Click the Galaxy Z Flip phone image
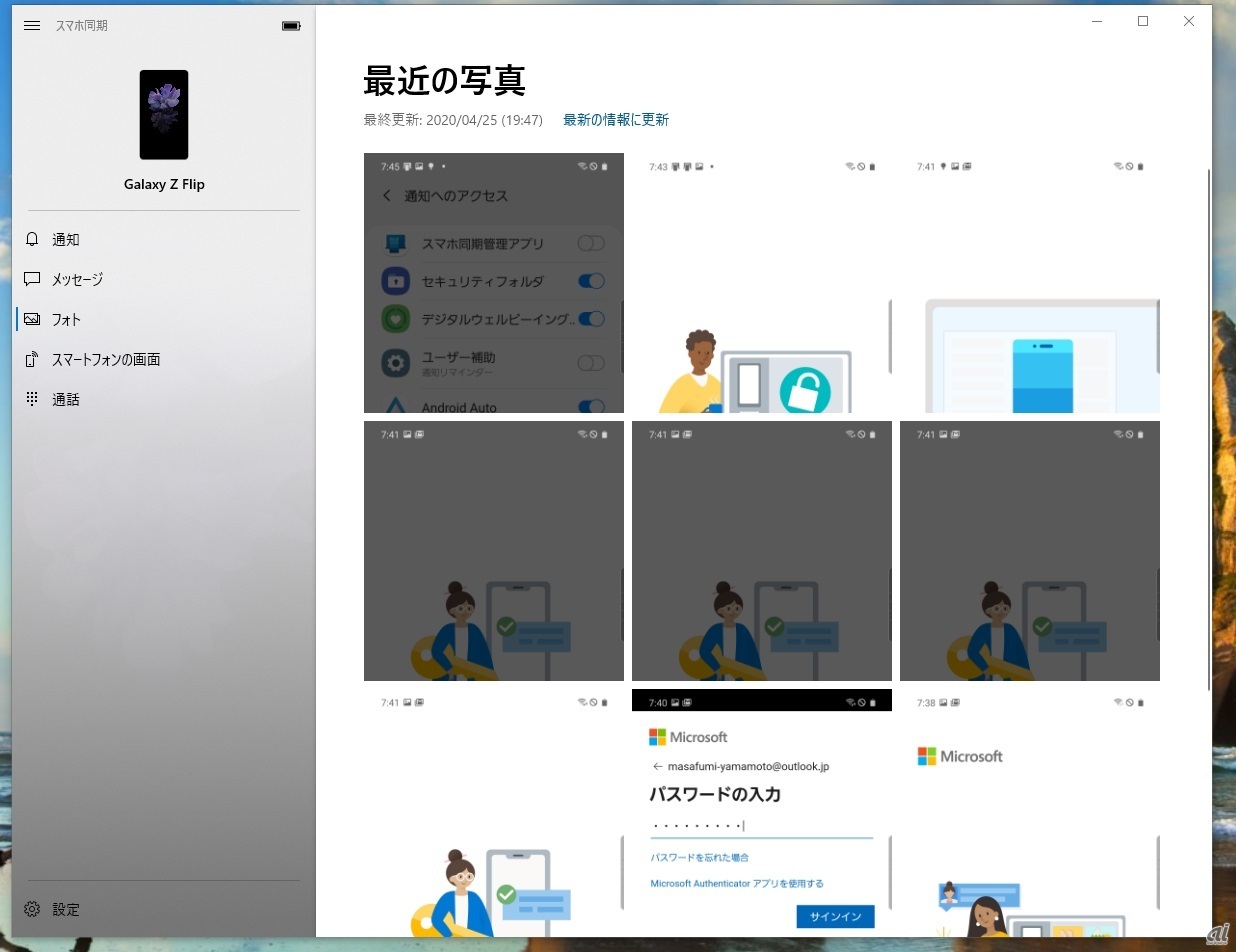The height and width of the screenshot is (952, 1236). coord(164,115)
